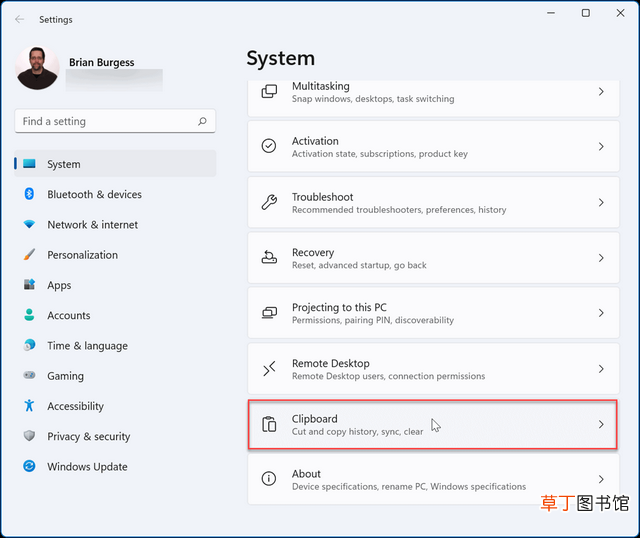Click the Multitasking windows icon

(269, 91)
